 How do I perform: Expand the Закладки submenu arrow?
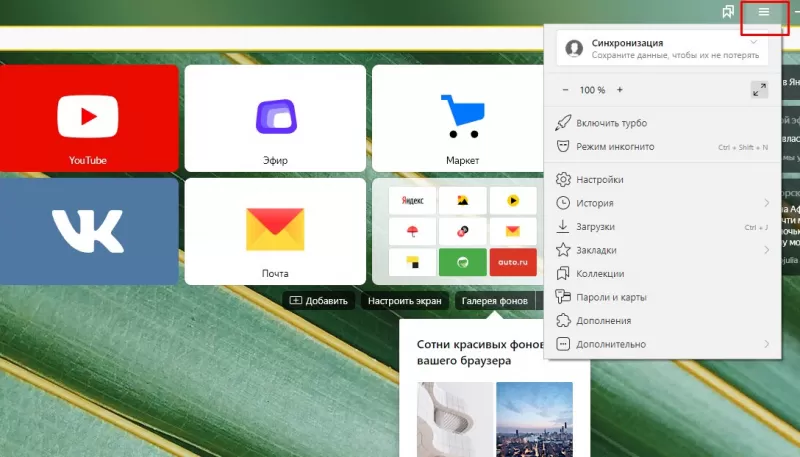[x=767, y=250]
